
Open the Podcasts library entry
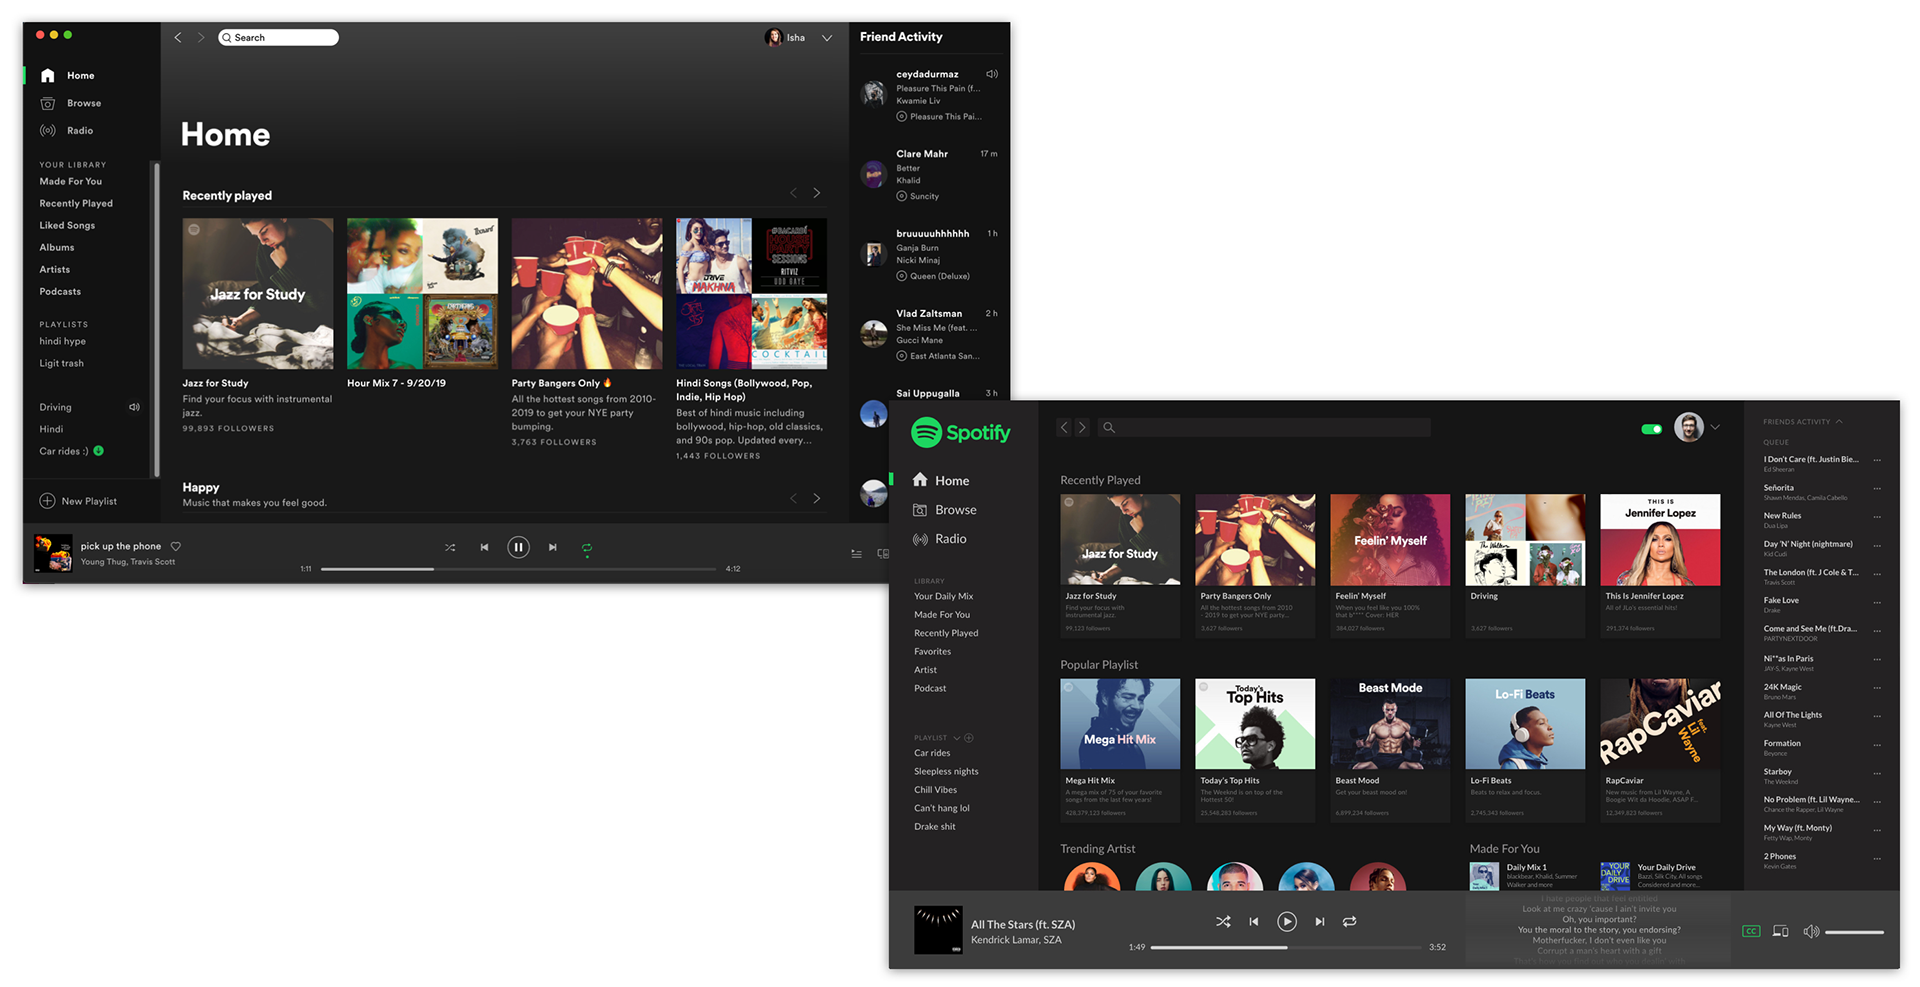click(60, 291)
